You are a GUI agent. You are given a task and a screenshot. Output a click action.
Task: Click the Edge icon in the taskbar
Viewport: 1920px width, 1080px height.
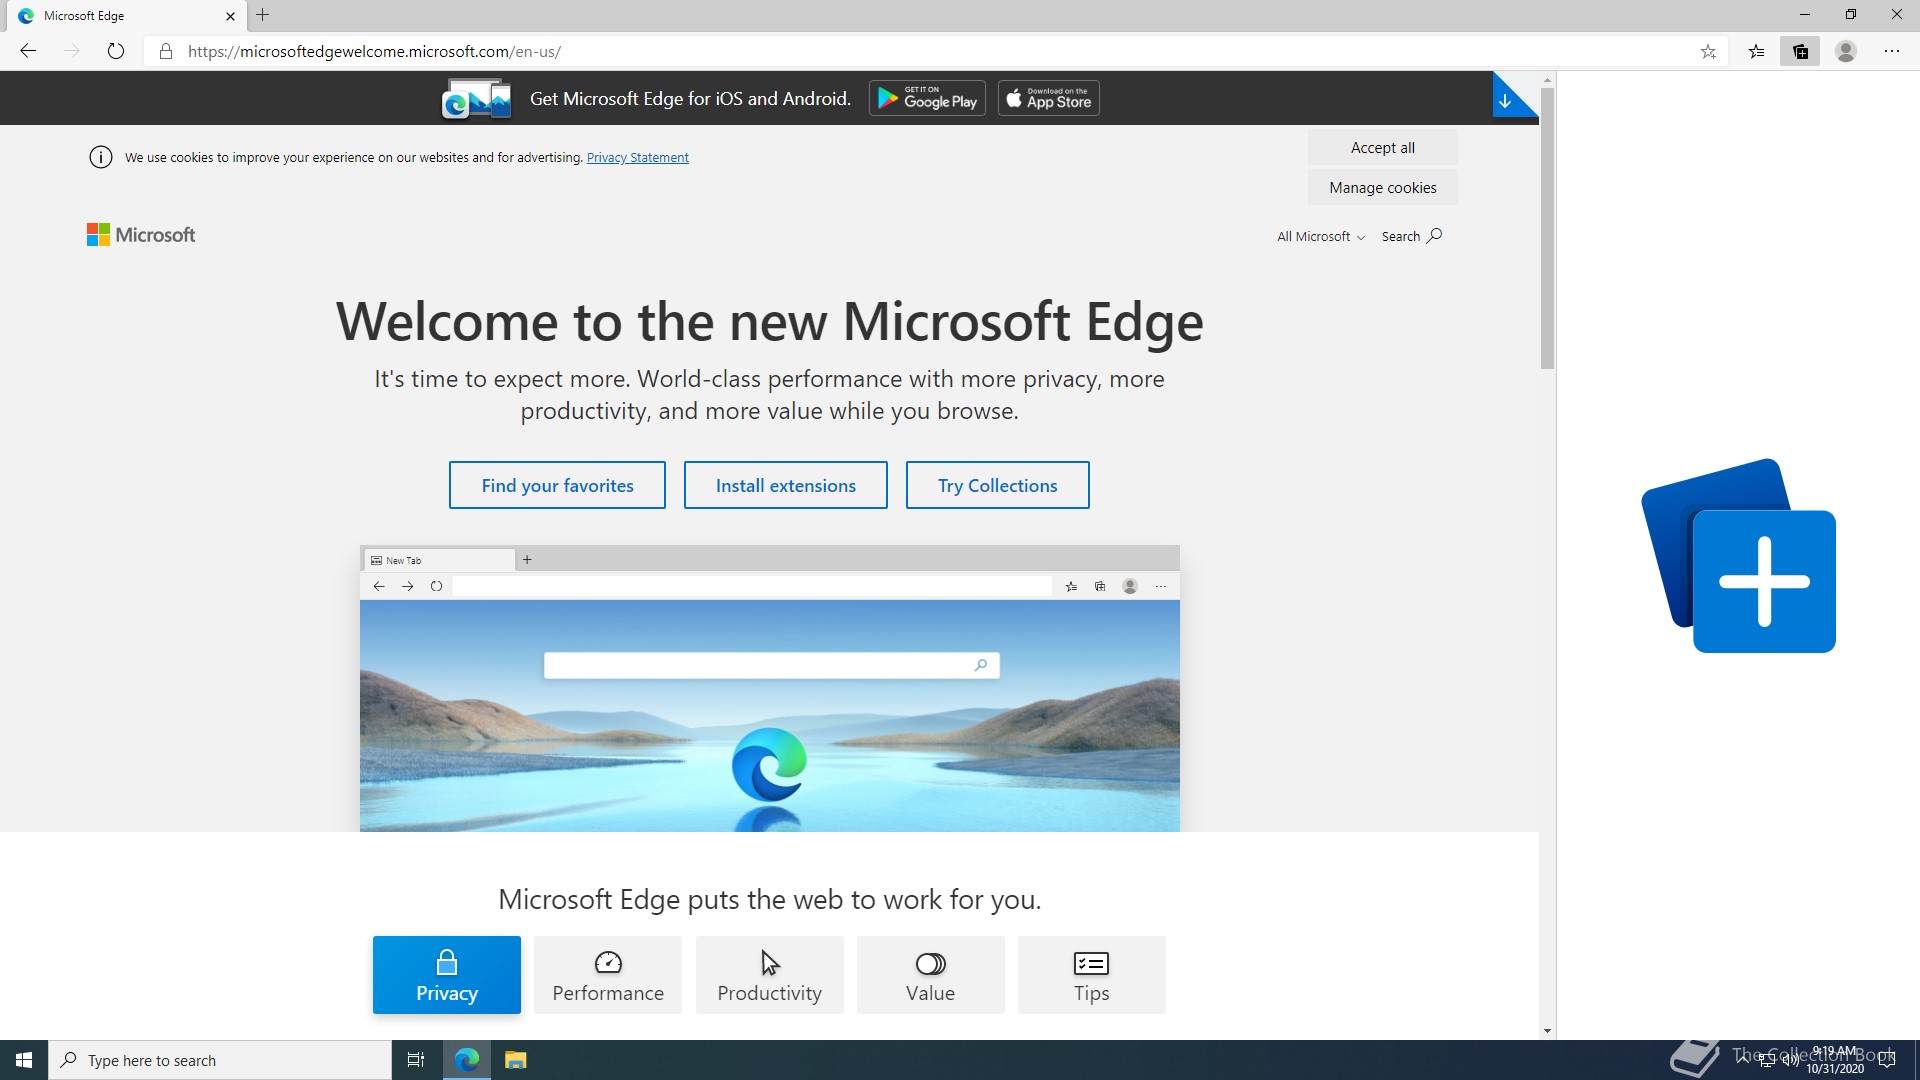(467, 1060)
